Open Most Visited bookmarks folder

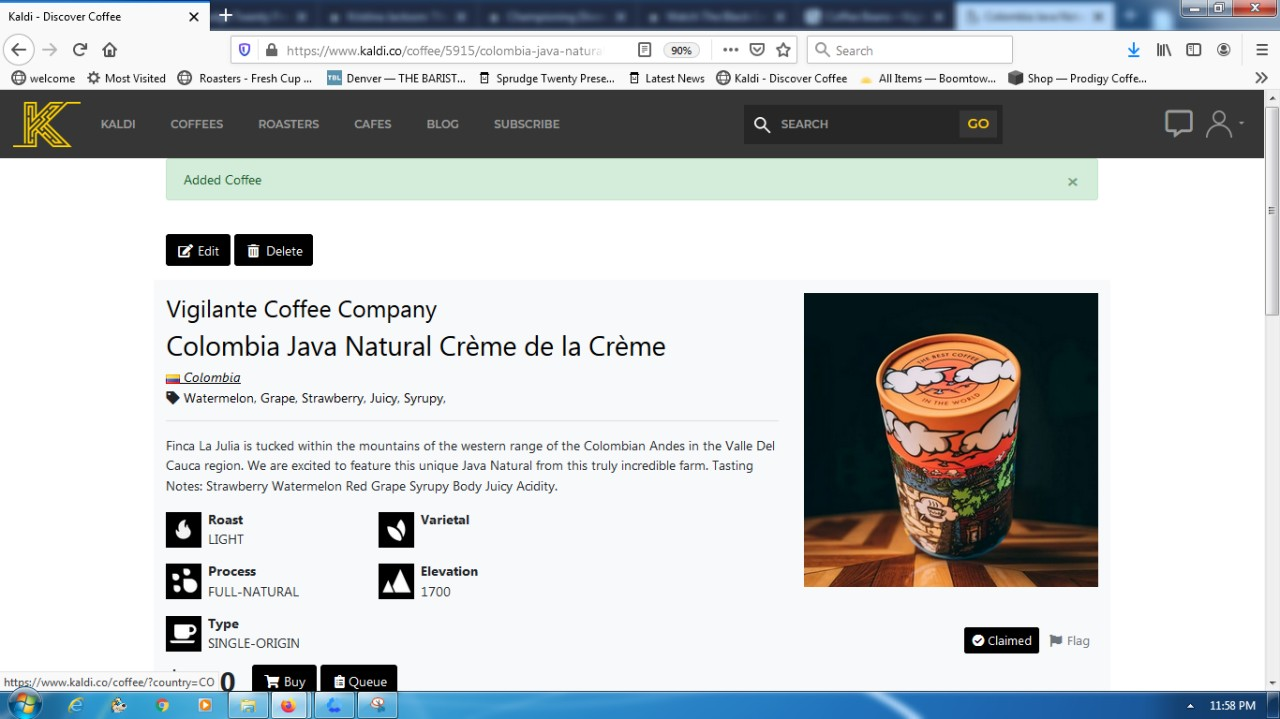coord(126,78)
